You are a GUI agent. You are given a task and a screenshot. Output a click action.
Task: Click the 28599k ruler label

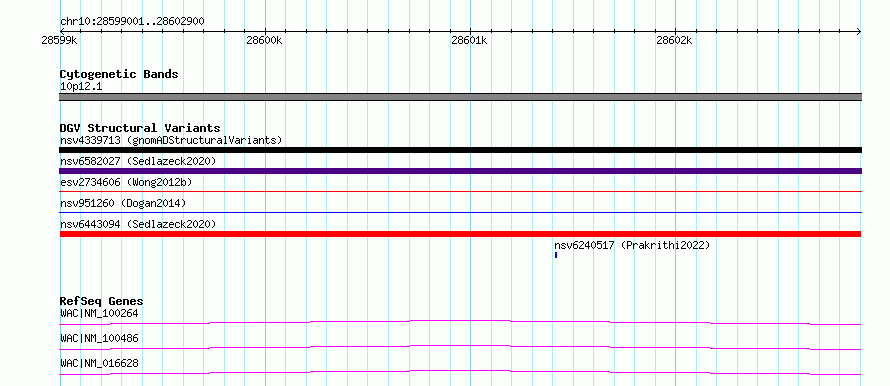[60, 40]
